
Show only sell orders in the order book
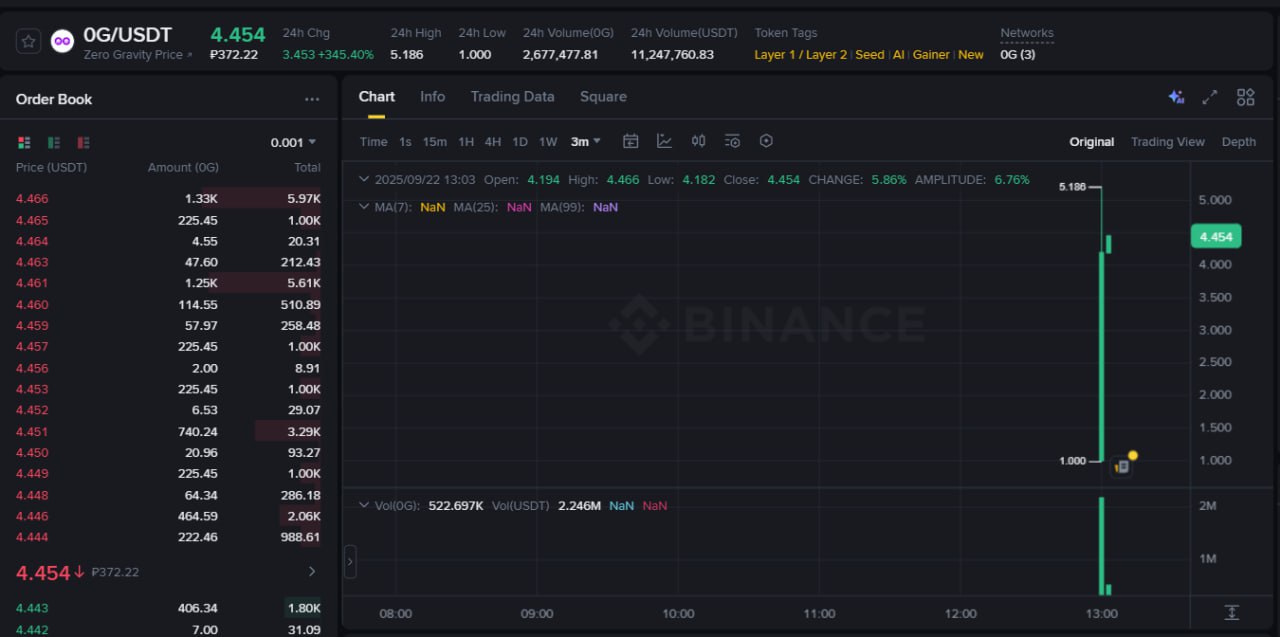click(x=83, y=142)
